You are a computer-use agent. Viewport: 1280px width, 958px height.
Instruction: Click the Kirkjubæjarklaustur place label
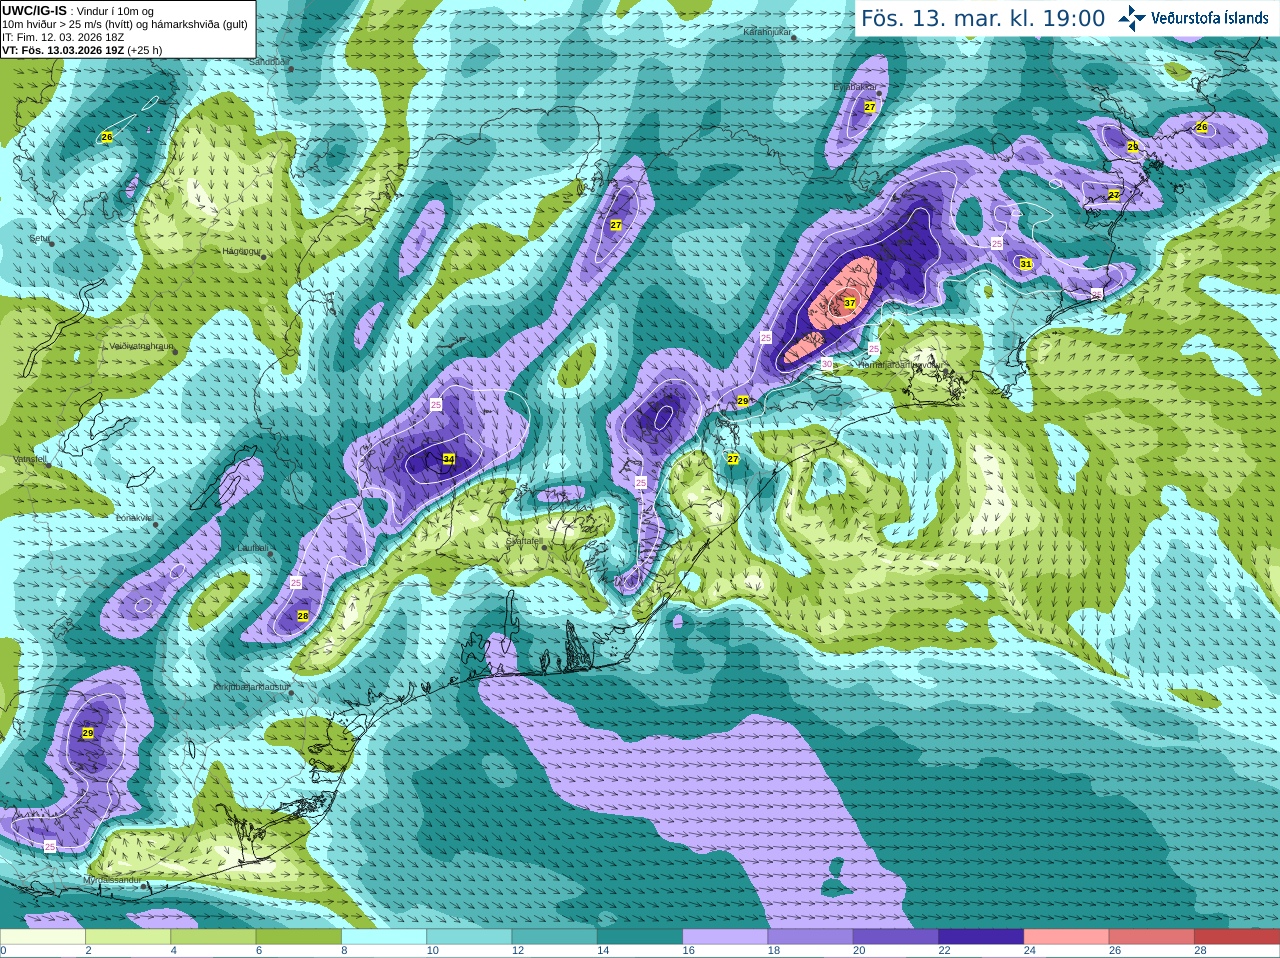[252, 688]
